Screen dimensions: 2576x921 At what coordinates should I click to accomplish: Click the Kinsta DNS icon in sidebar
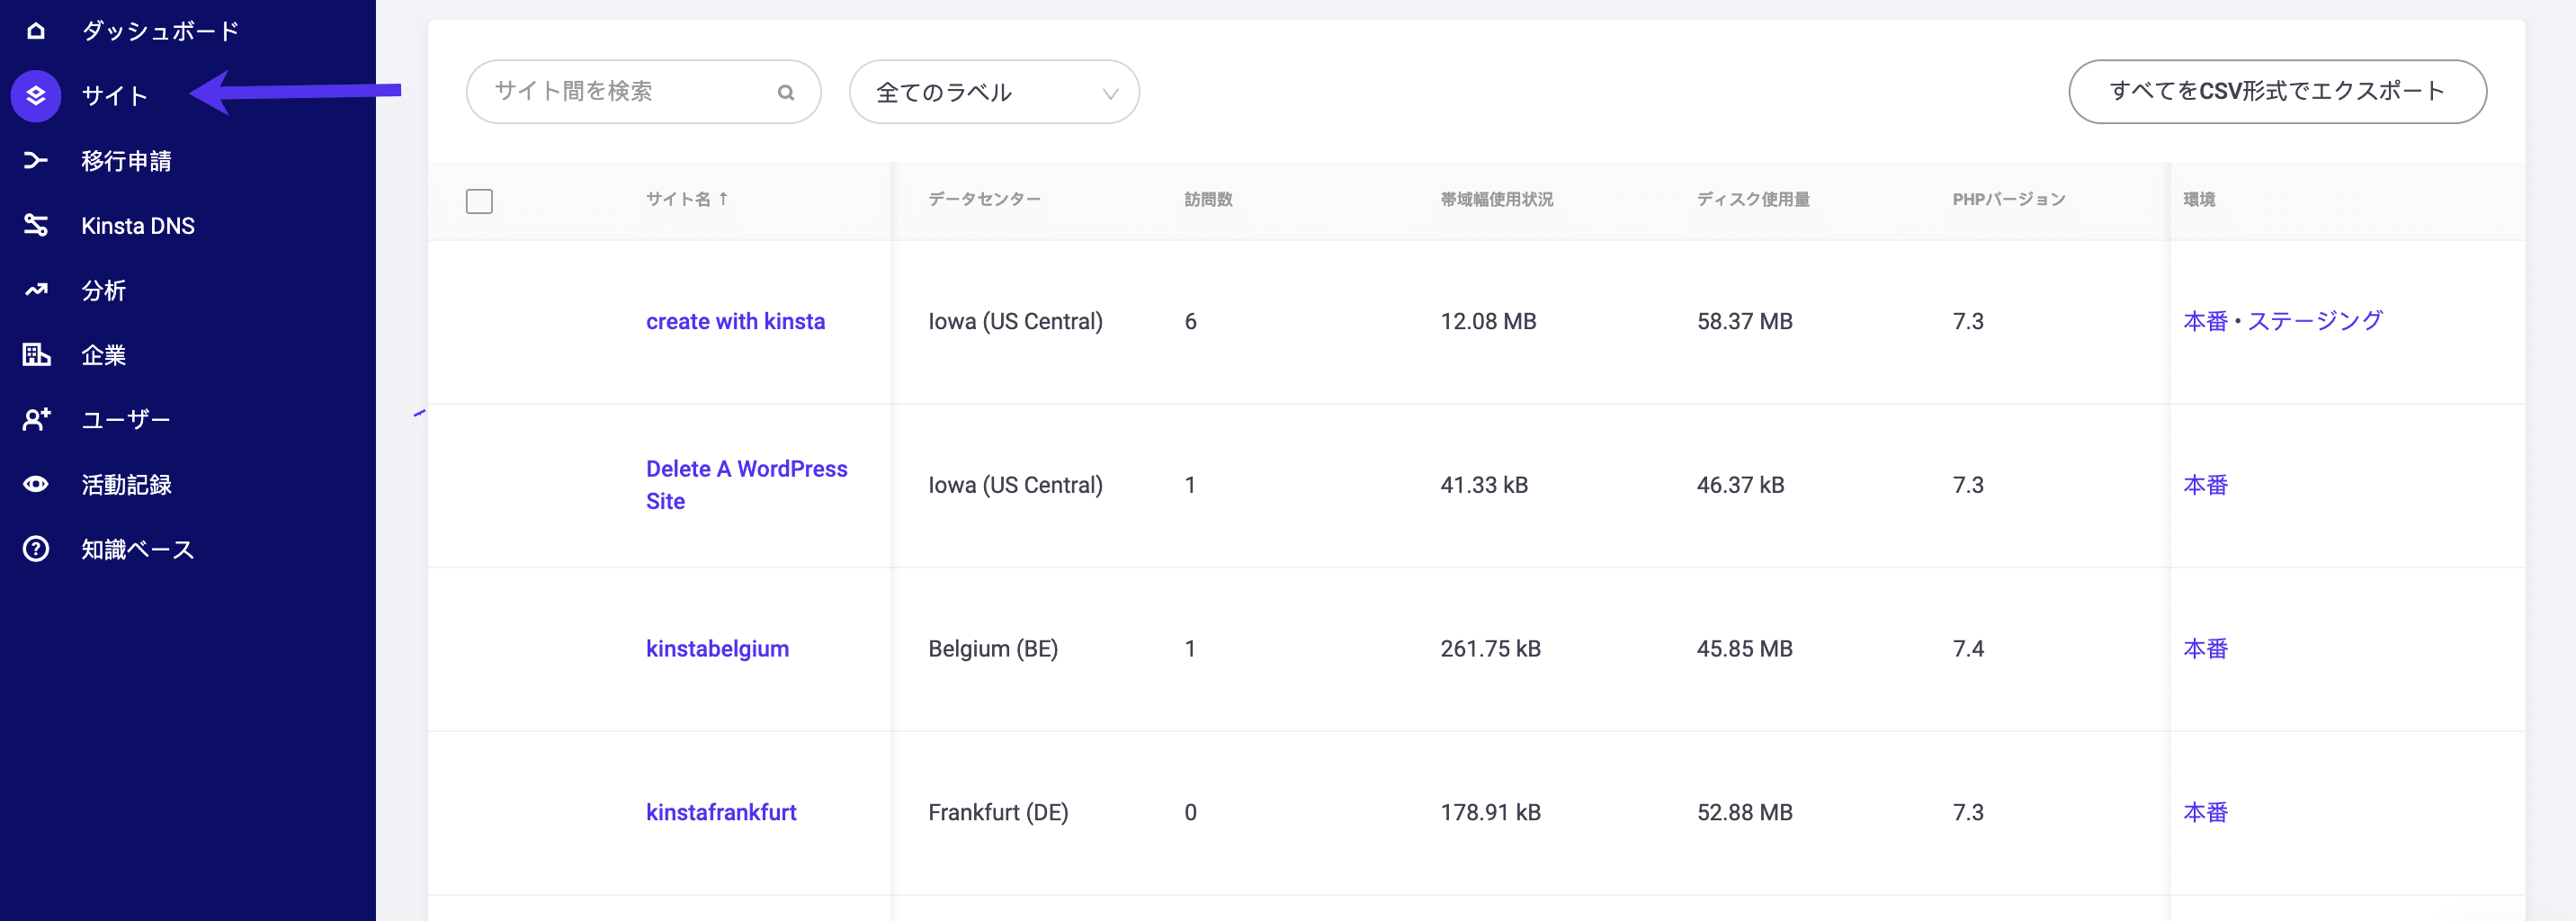click(x=35, y=225)
